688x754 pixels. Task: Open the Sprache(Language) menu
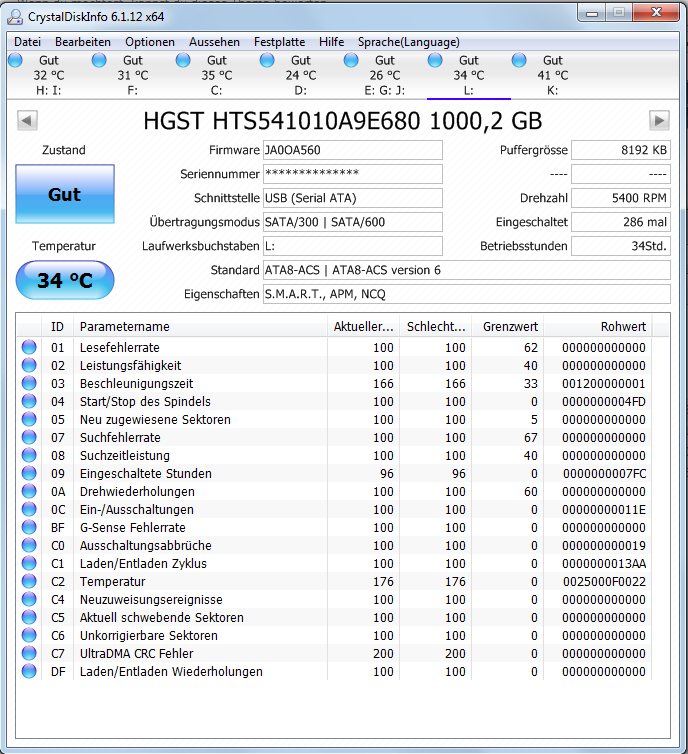coord(408,42)
